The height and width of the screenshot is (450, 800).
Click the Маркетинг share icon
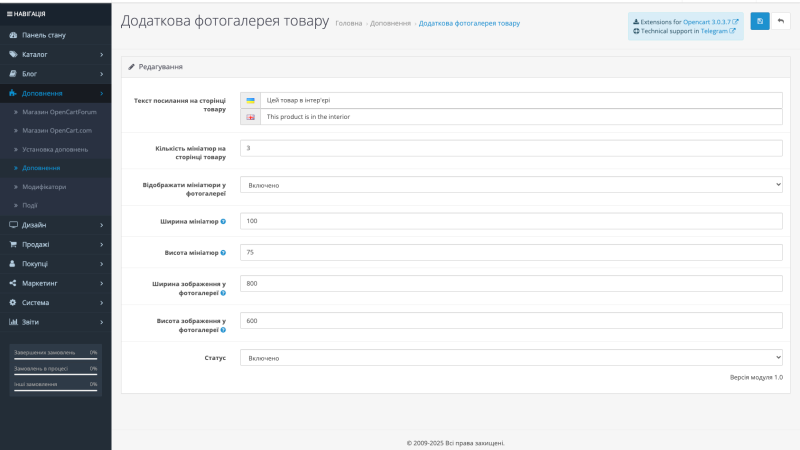(13, 283)
